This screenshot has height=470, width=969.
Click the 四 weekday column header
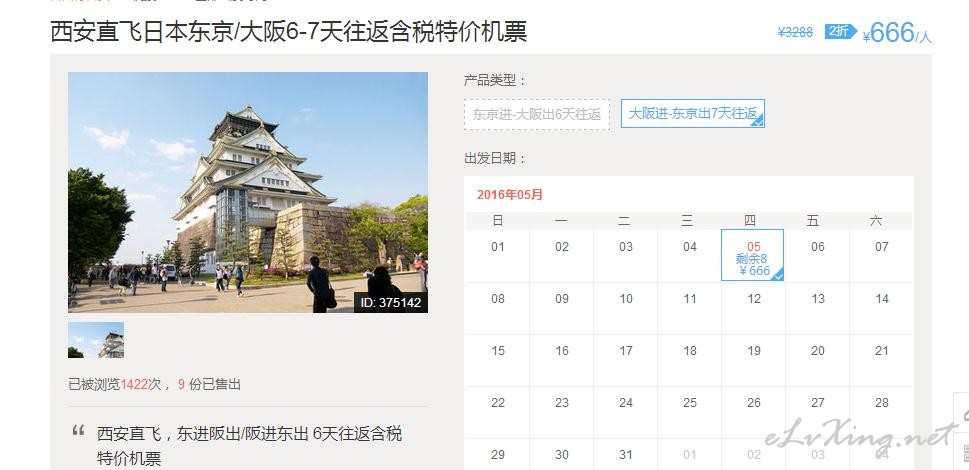(x=749, y=220)
